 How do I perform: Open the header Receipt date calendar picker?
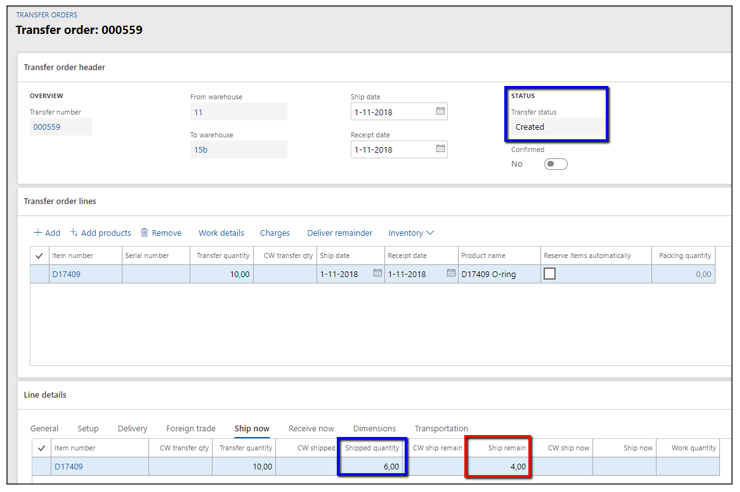440,149
